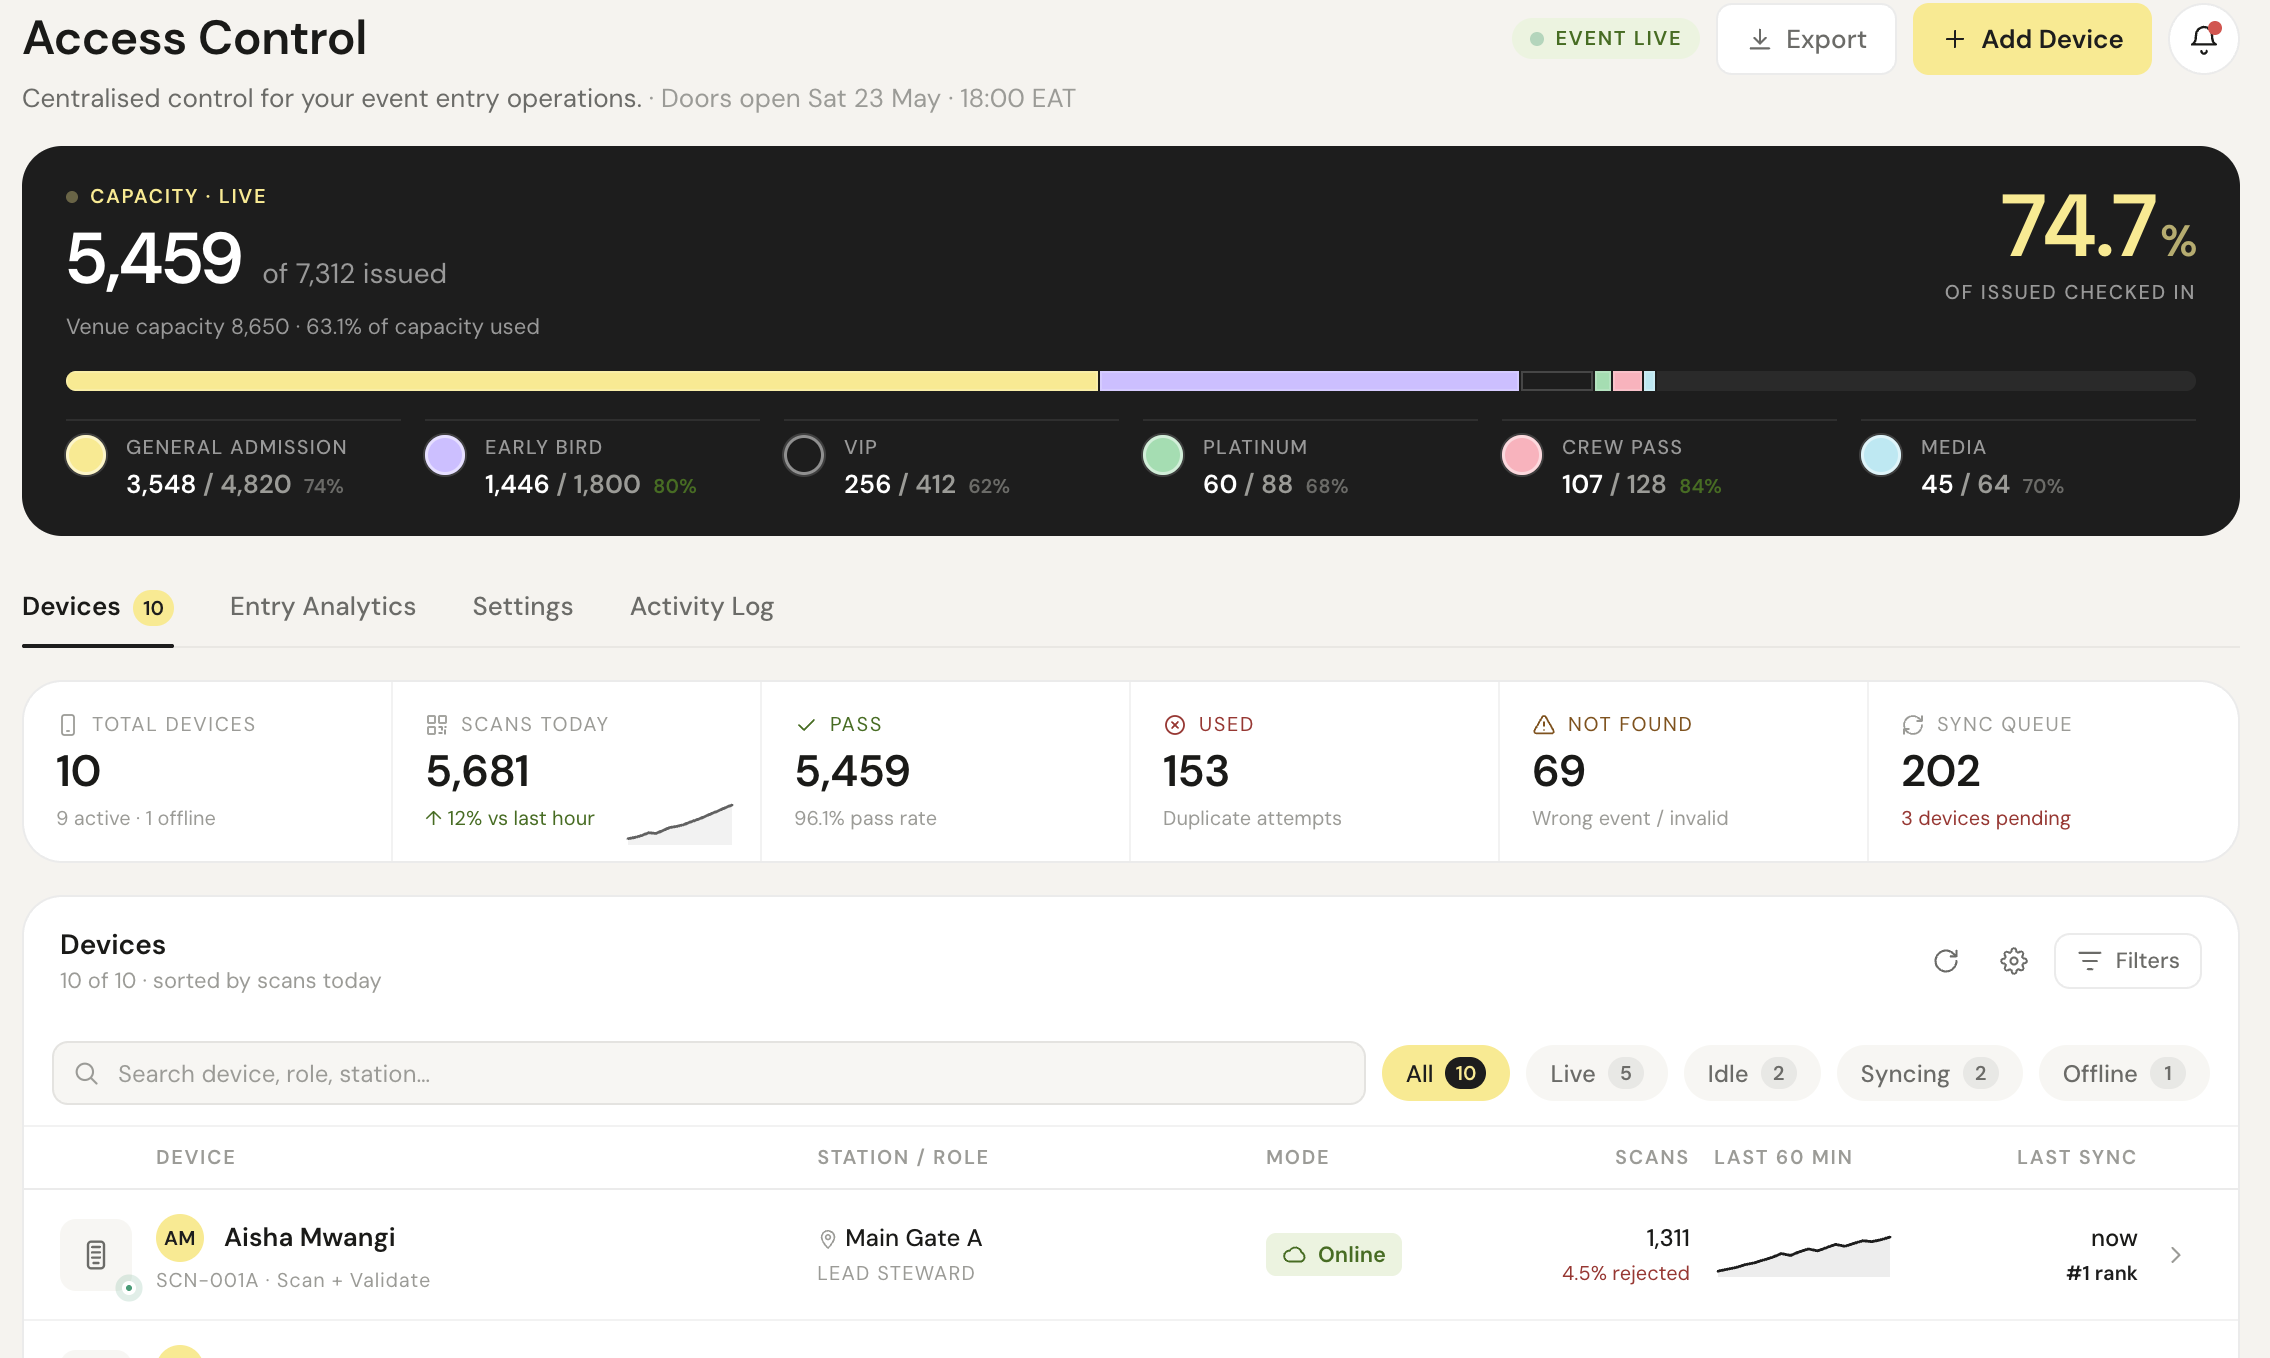
Task: Click the Online mode badge
Action: (1334, 1254)
